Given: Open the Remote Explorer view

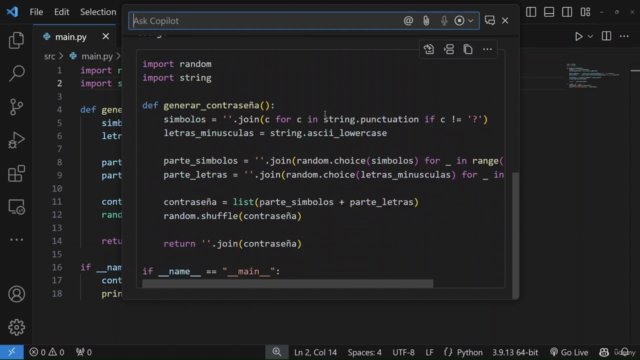Looking at the screenshot, I should tap(16, 207).
